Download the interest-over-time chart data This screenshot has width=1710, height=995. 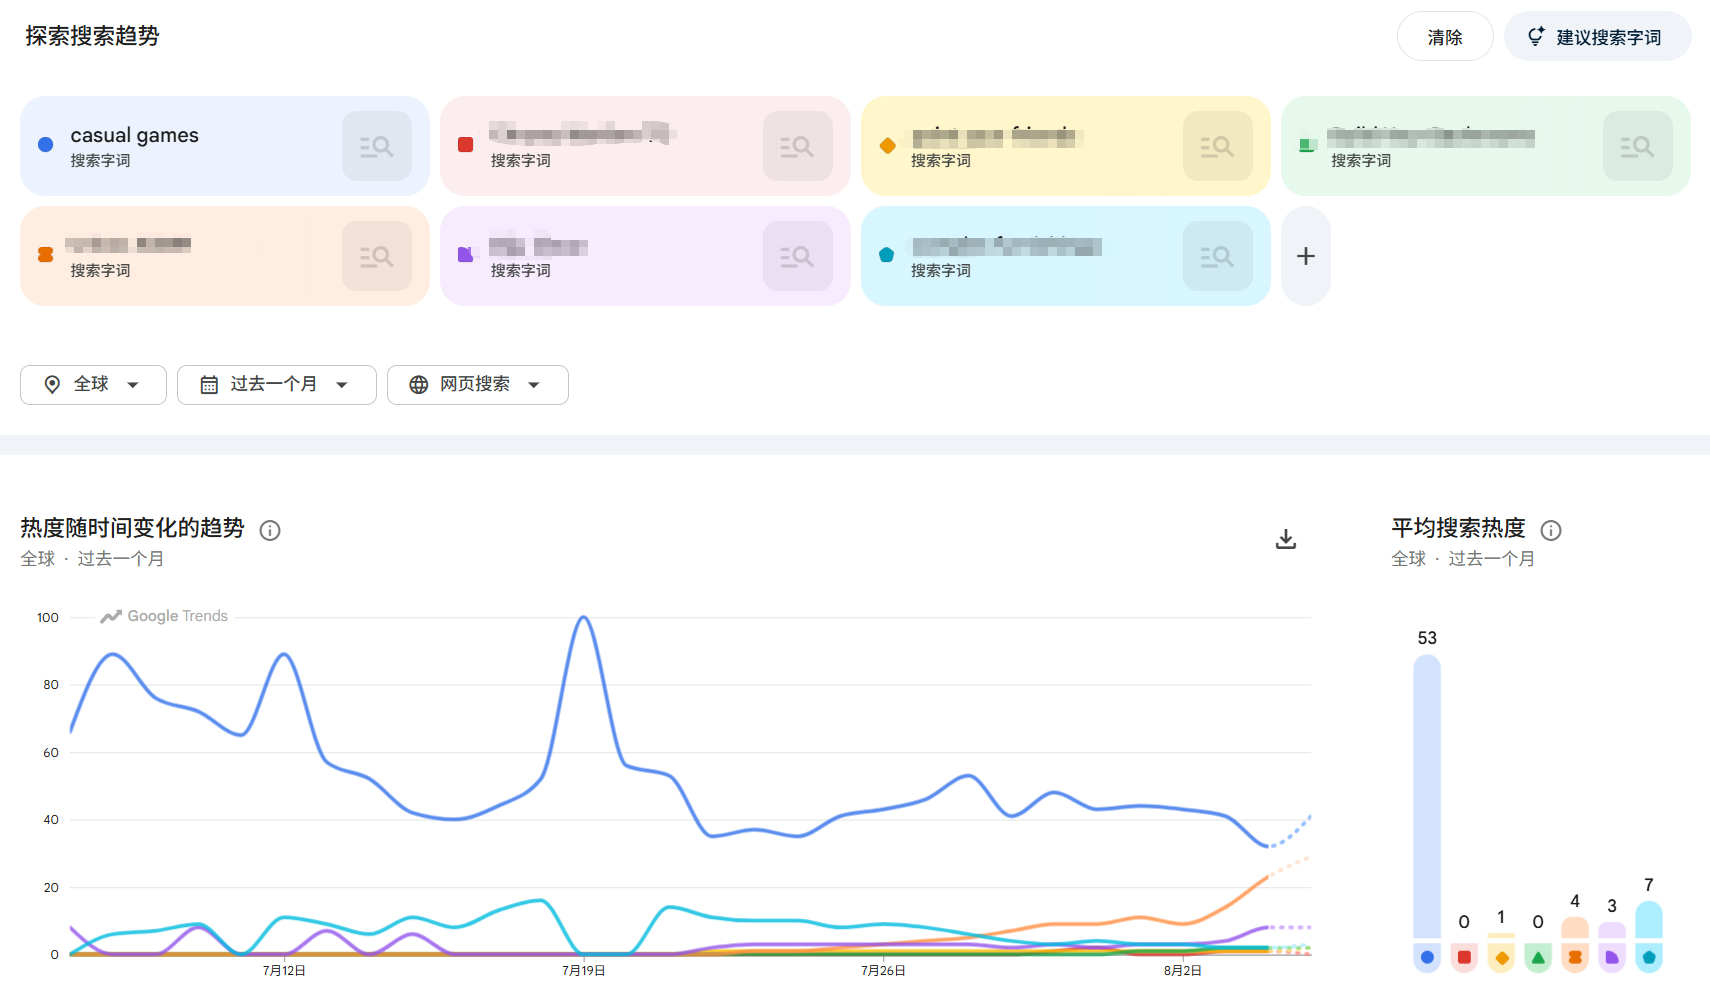coord(1286,540)
